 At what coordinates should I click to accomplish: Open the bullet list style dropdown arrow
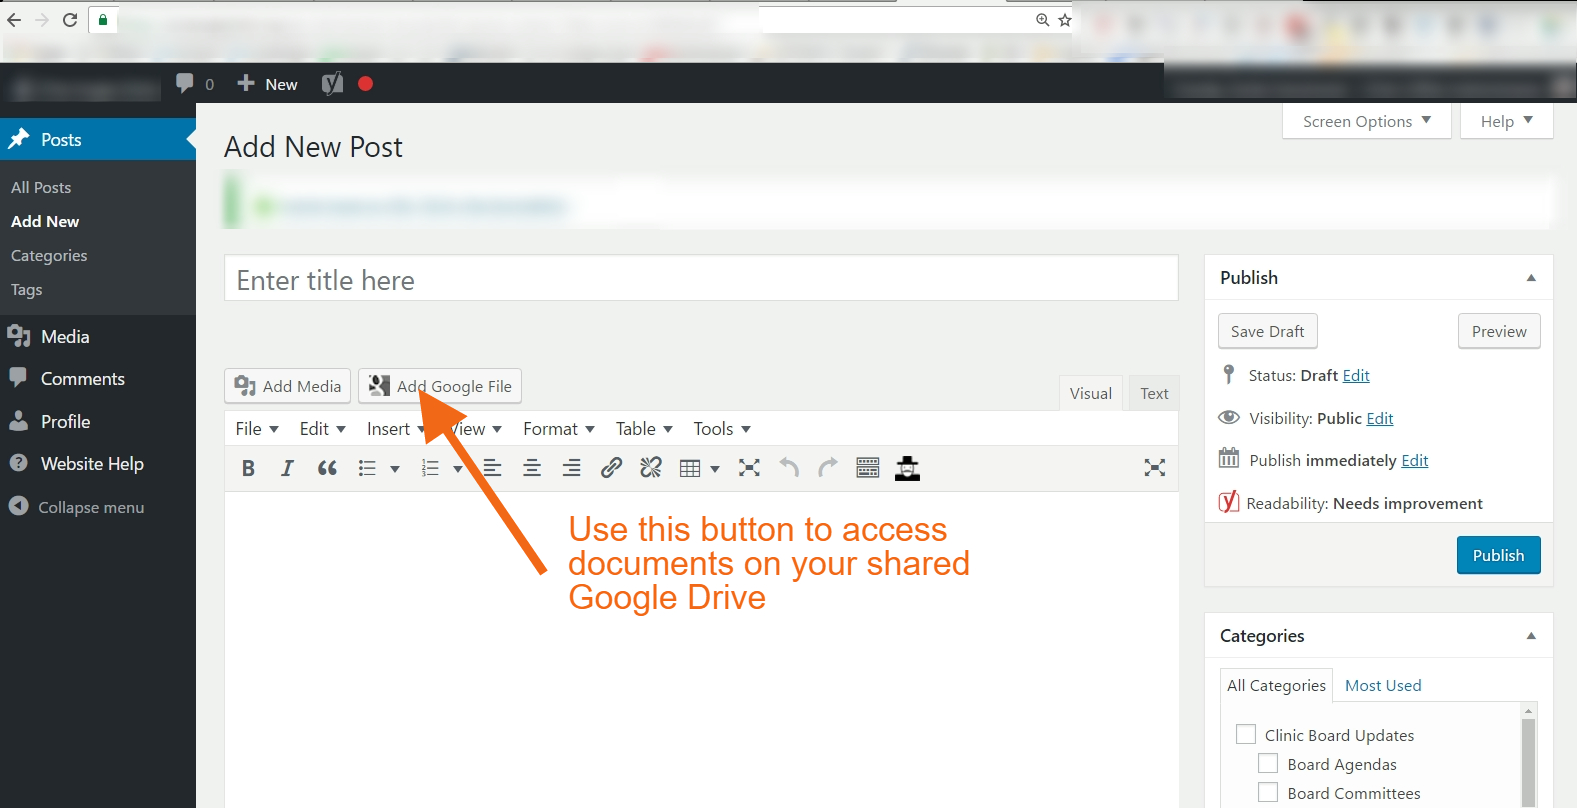click(395, 469)
